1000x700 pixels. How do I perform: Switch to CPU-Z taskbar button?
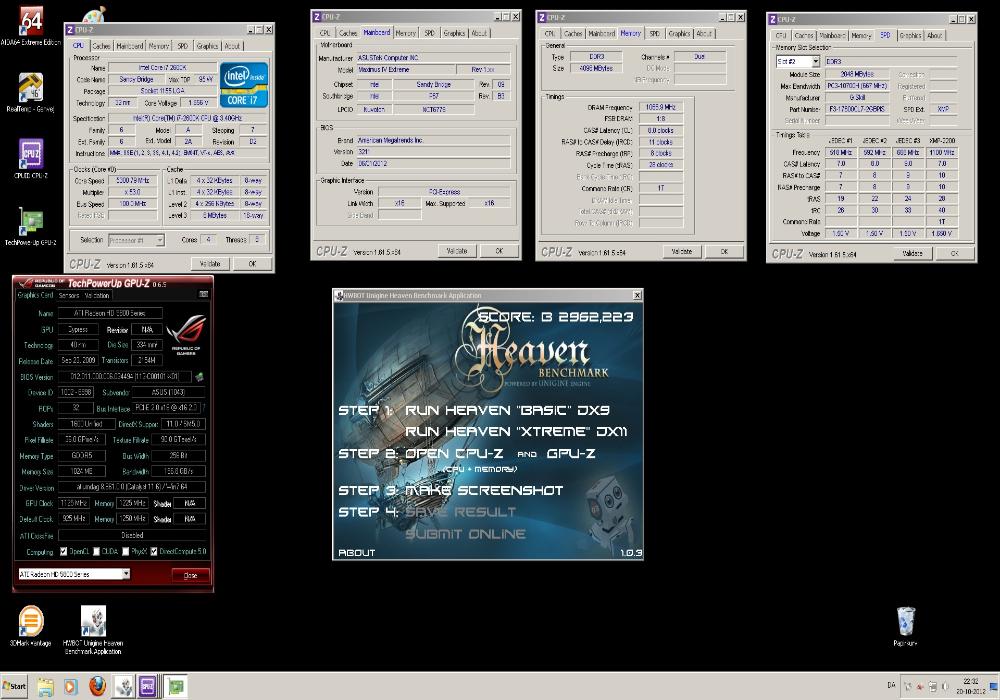(147, 687)
